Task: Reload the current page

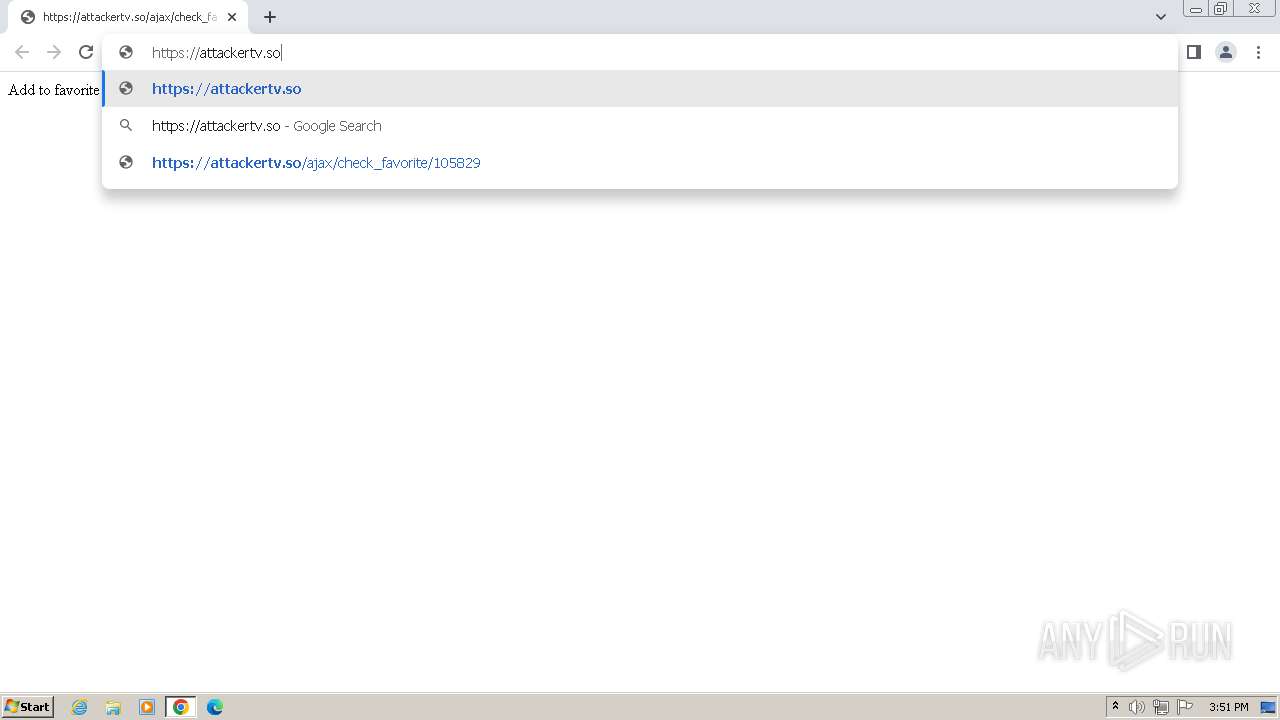Action: click(86, 52)
